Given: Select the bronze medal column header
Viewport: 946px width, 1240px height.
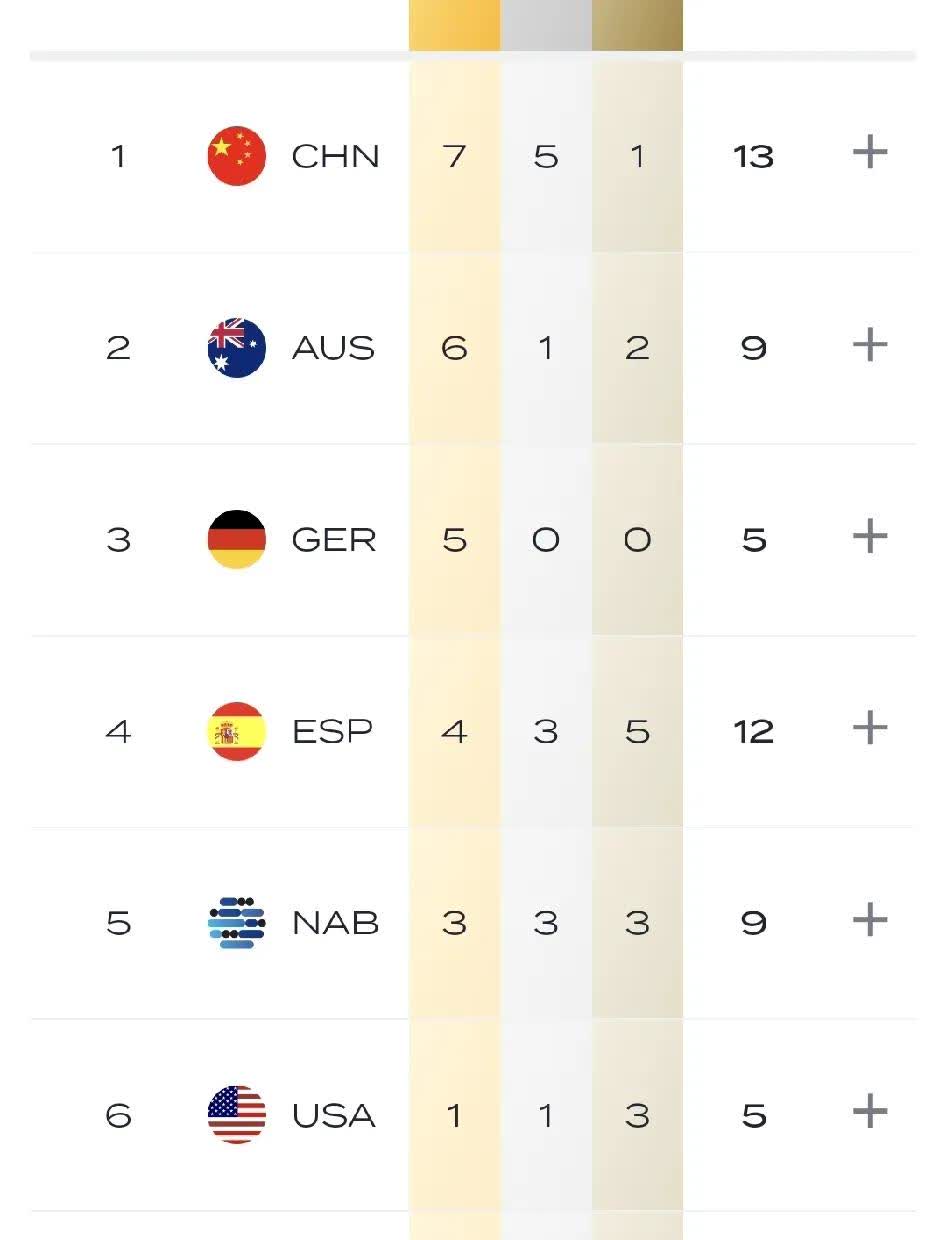Looking at the screenshot, I should coord(637,25).
